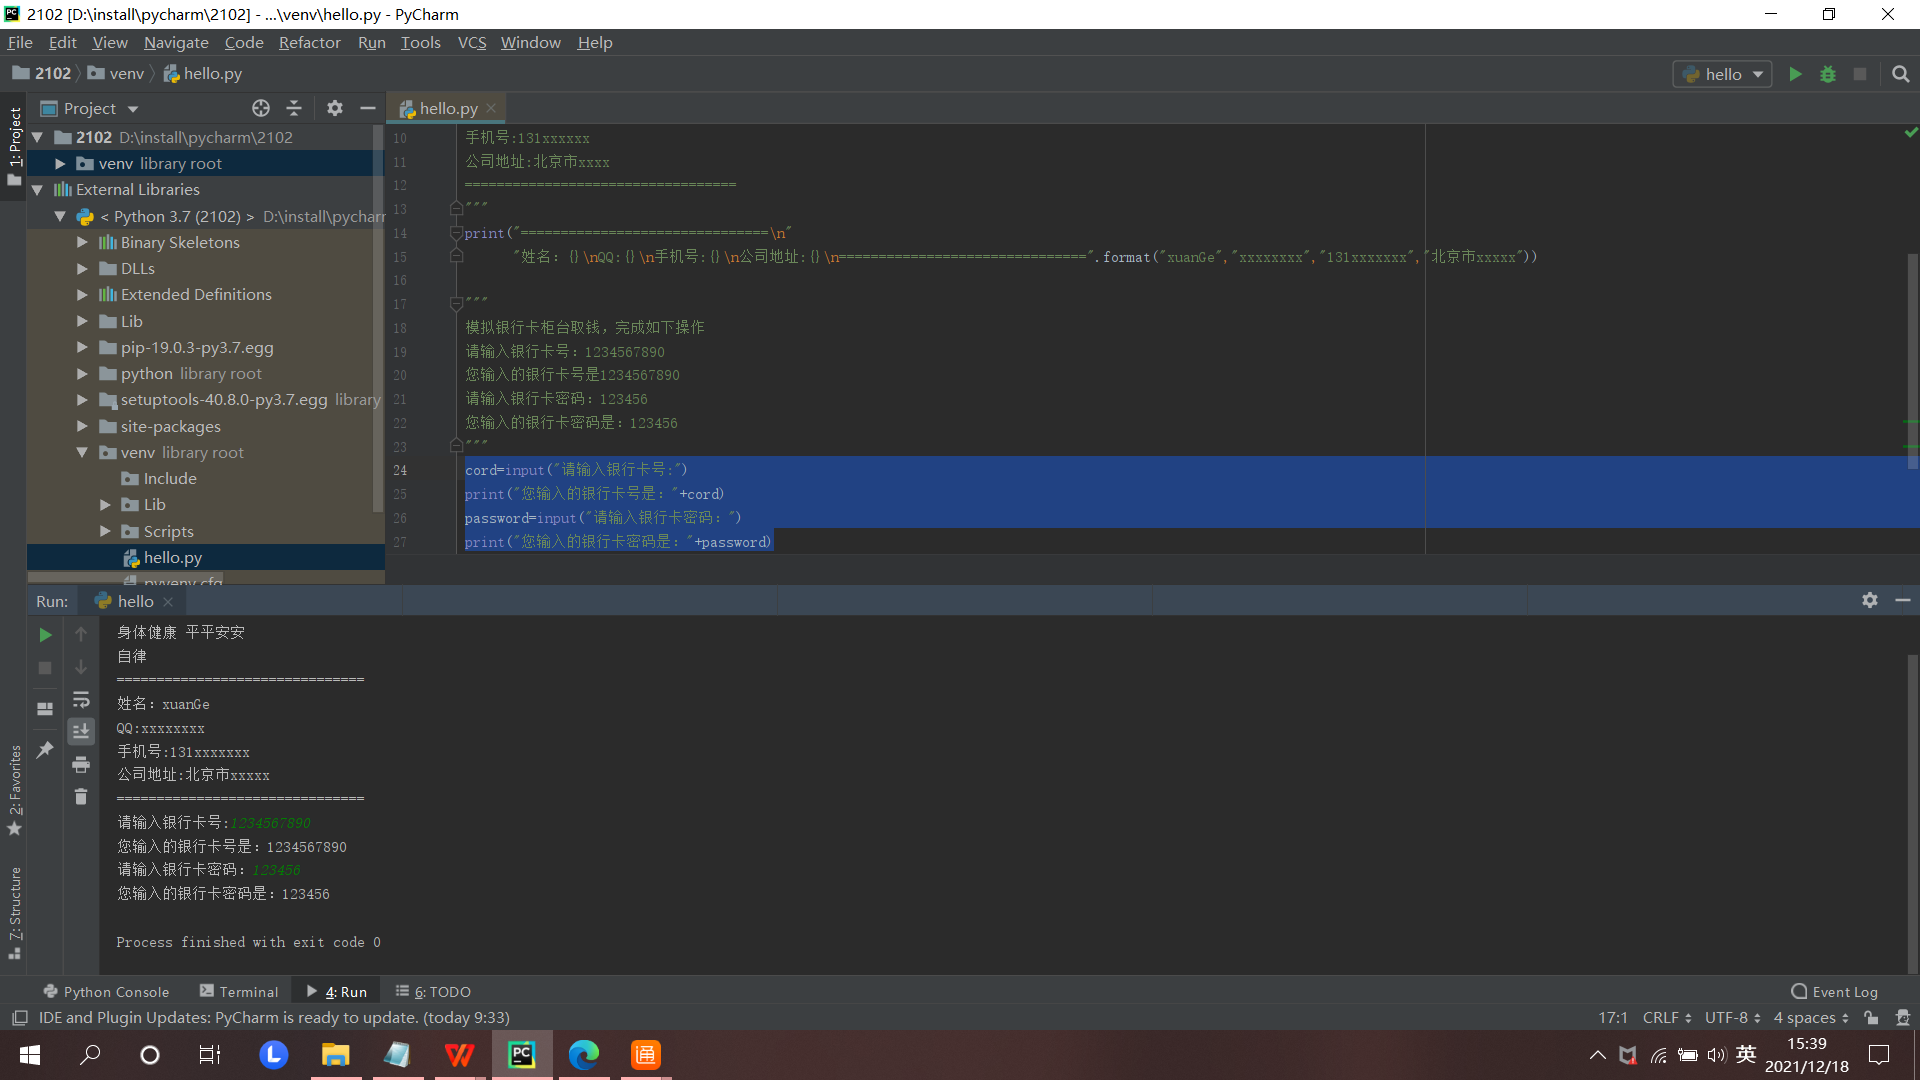The height and width of the screenshot is (1080, 1920).
Task: Toggle the read-only lock icon in status bar
Action: 1870,1018
